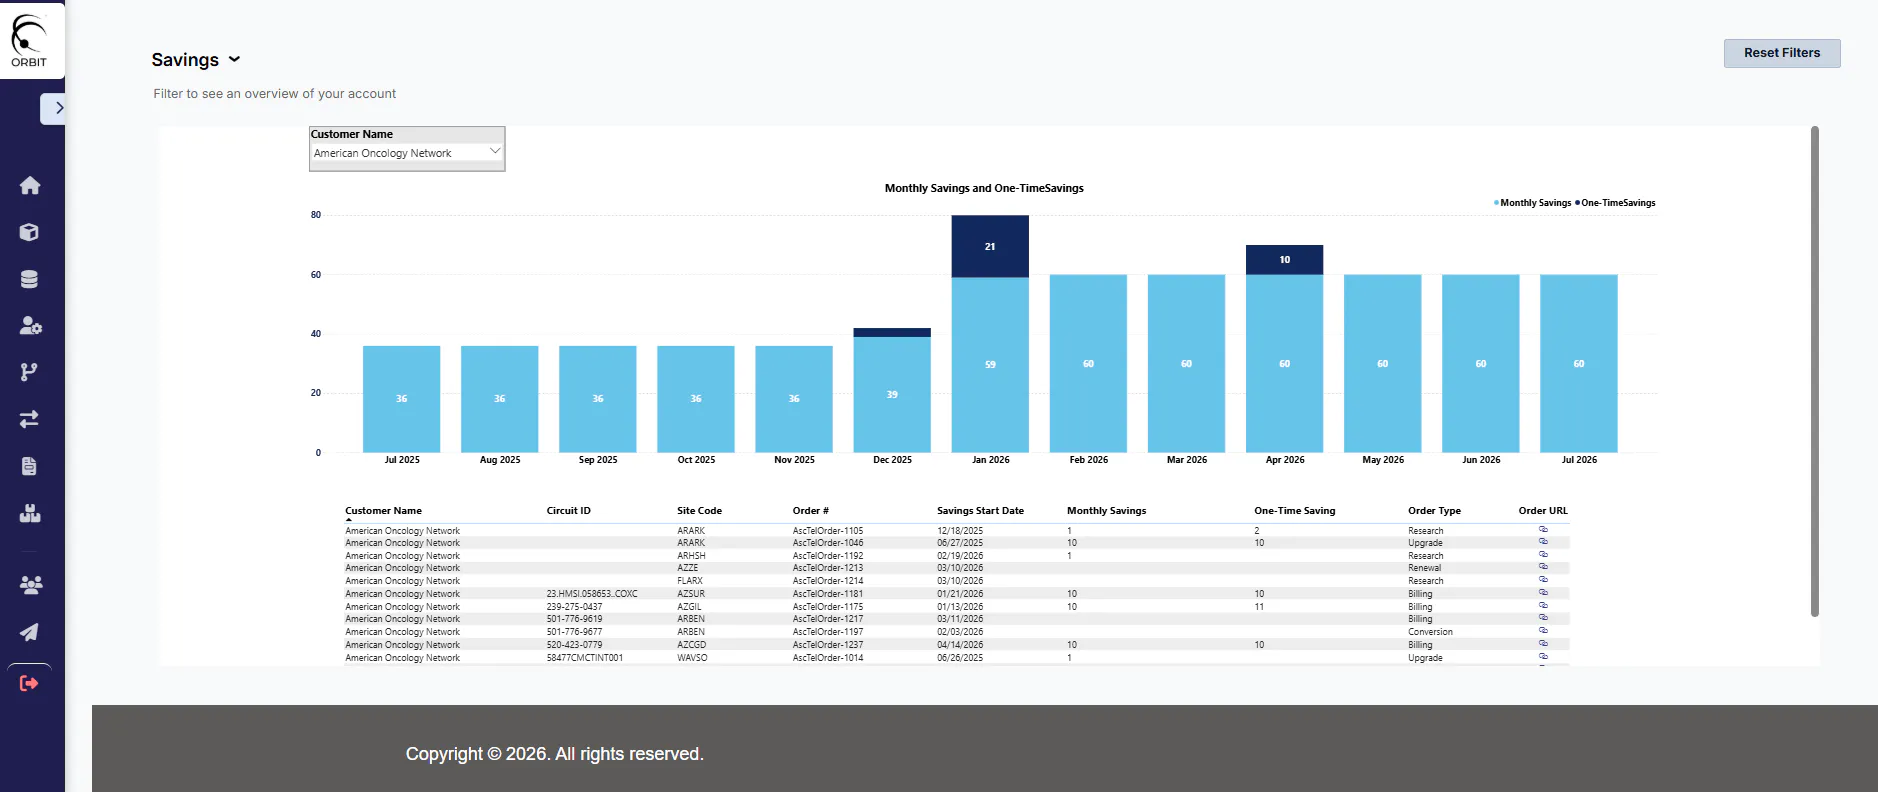Open the user settings icon in sidebar

tap(30, 325)
